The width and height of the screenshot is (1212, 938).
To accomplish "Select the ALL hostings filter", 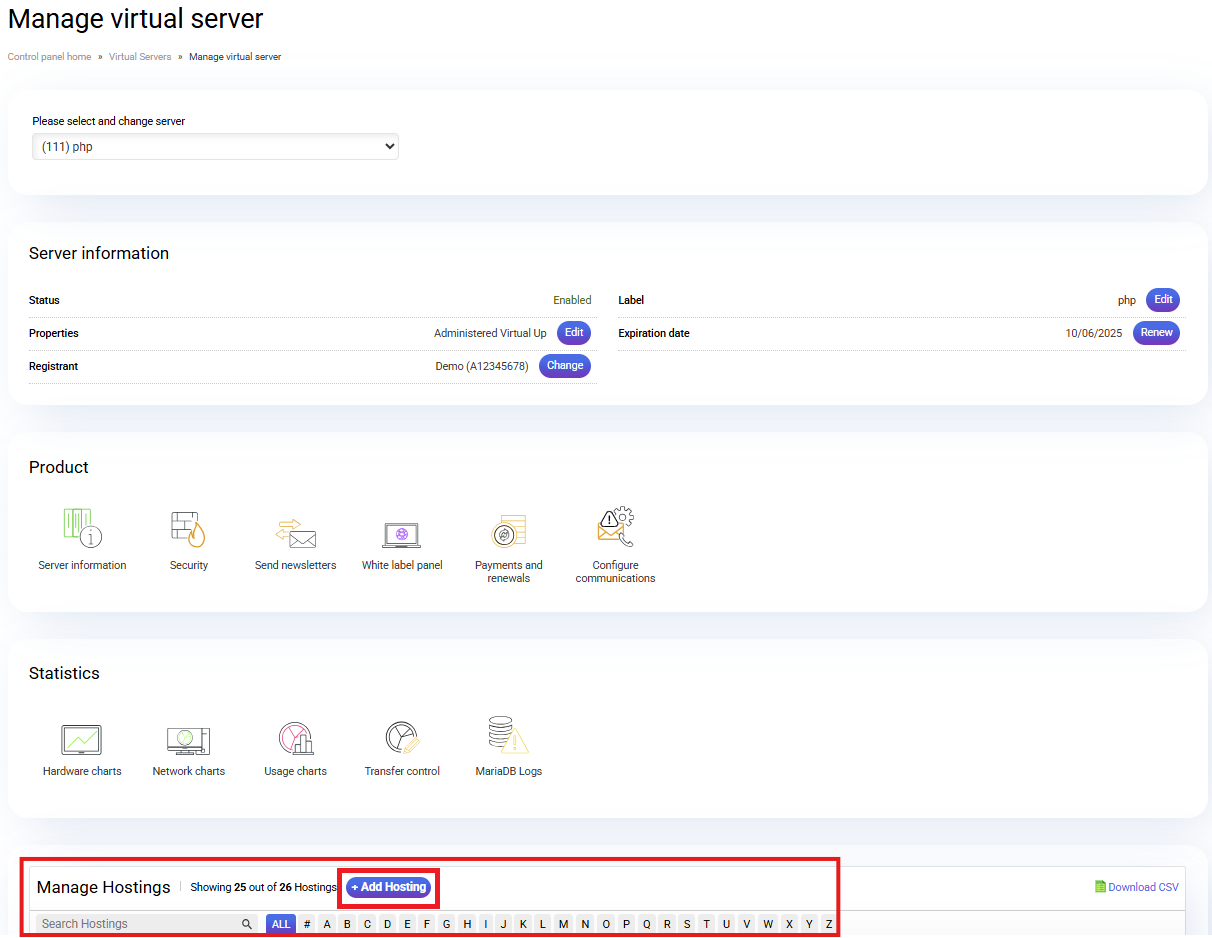I will click(x=281, y=924).
